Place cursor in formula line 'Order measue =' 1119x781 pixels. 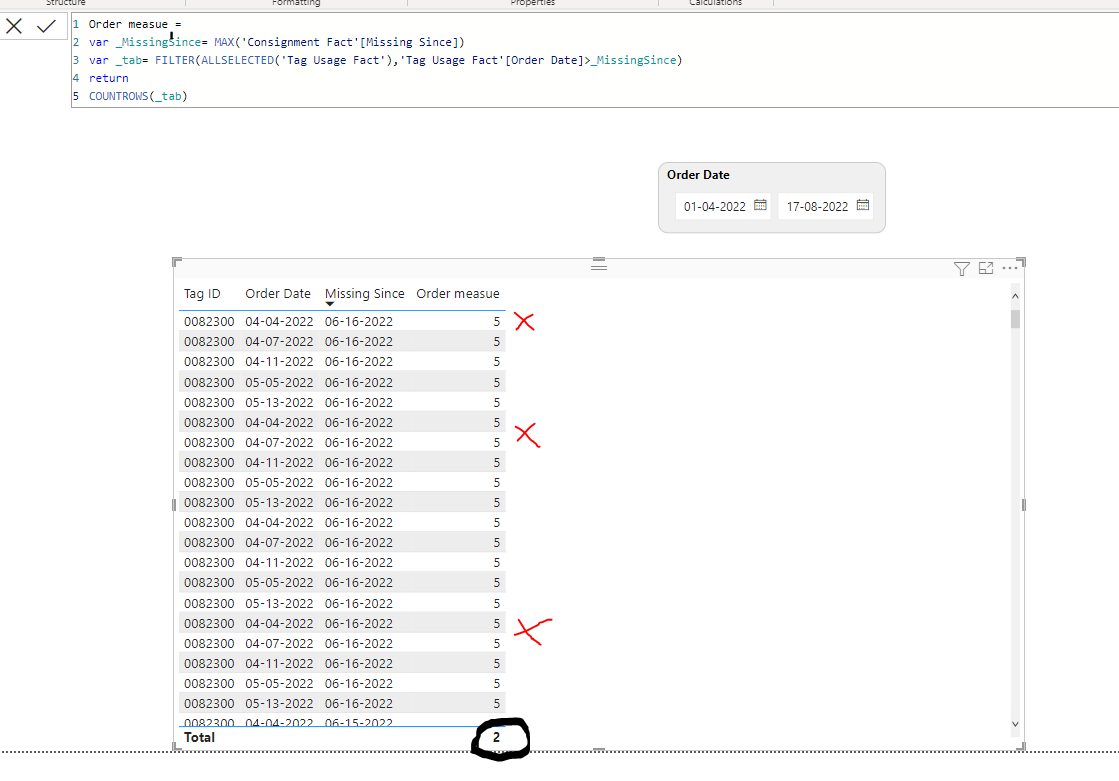135,24
